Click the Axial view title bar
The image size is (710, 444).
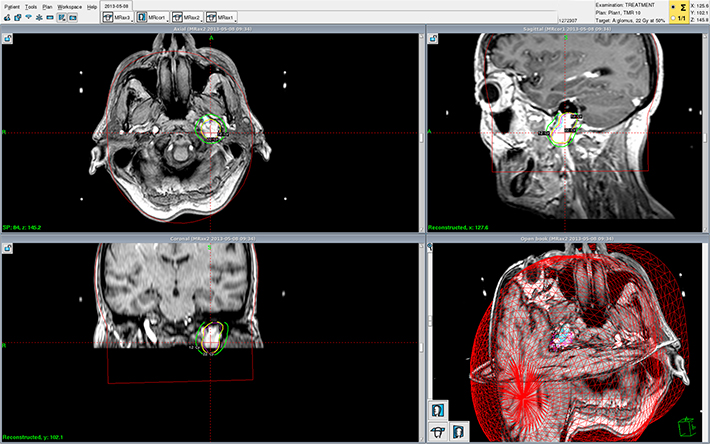[212, 29]
